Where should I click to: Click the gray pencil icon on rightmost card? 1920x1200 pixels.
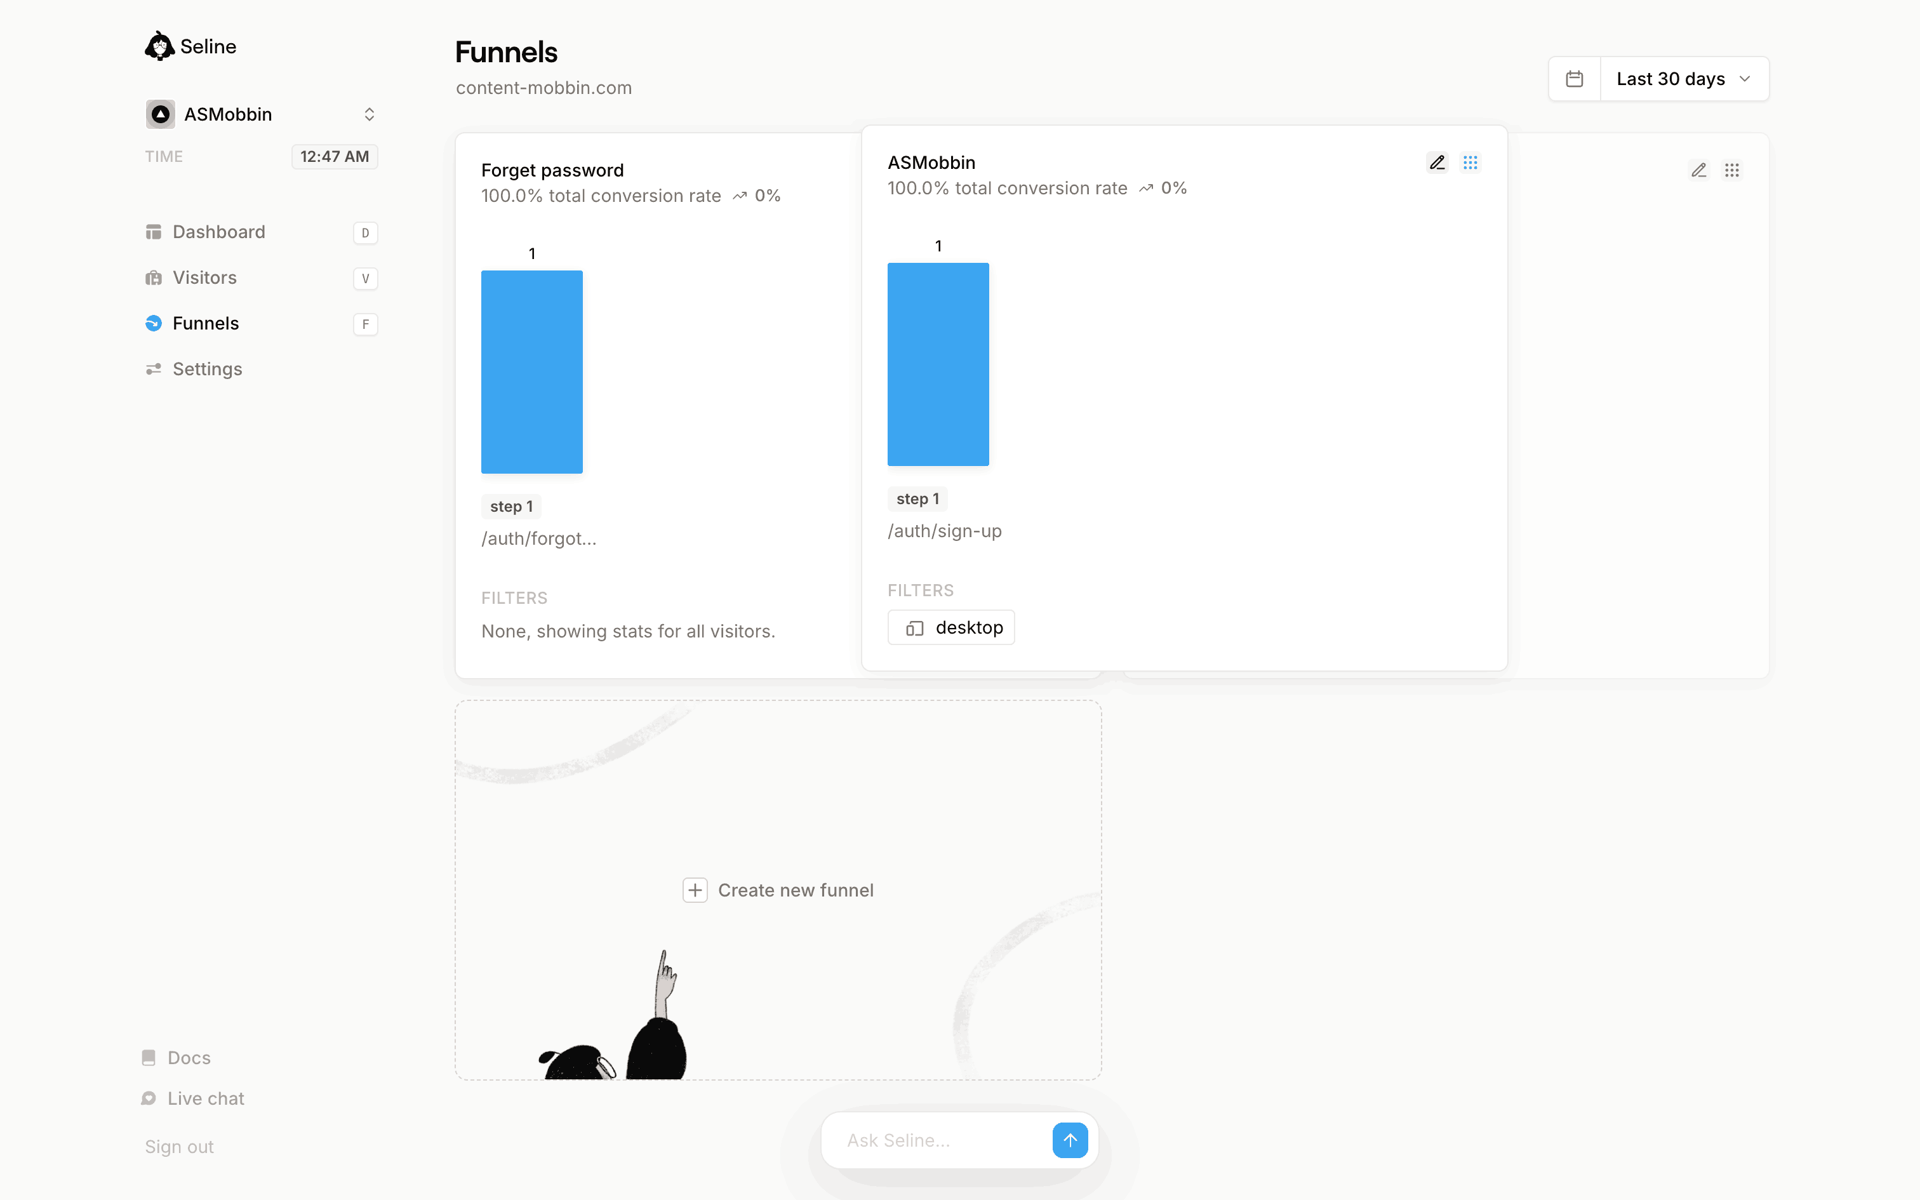[1699, 170]
